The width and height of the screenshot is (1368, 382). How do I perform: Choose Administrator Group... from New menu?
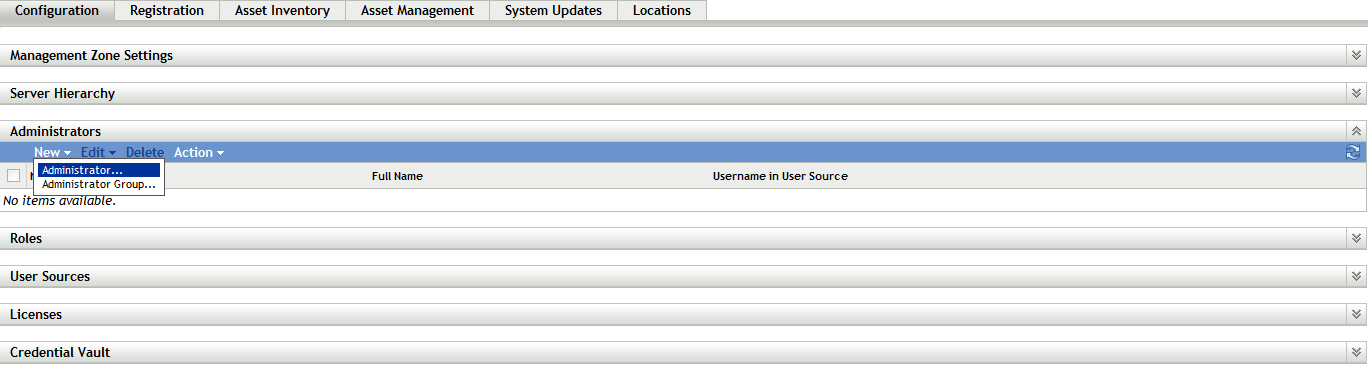pyautogui.click(x=99, y=184)
